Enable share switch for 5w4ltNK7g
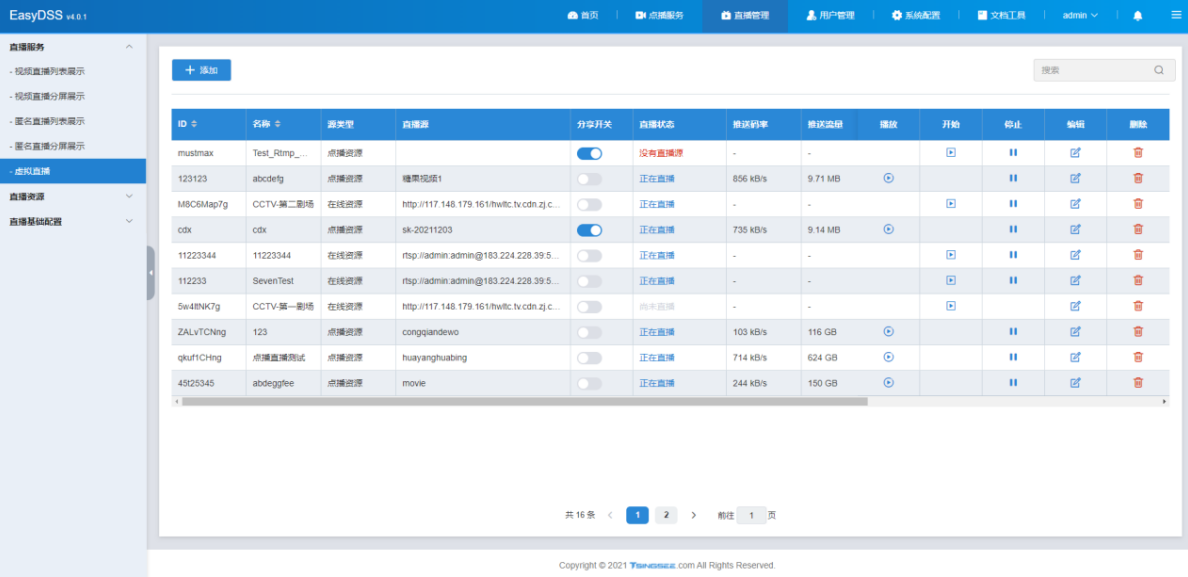Screen dimensions: 1188x577 tap(589, 307)
